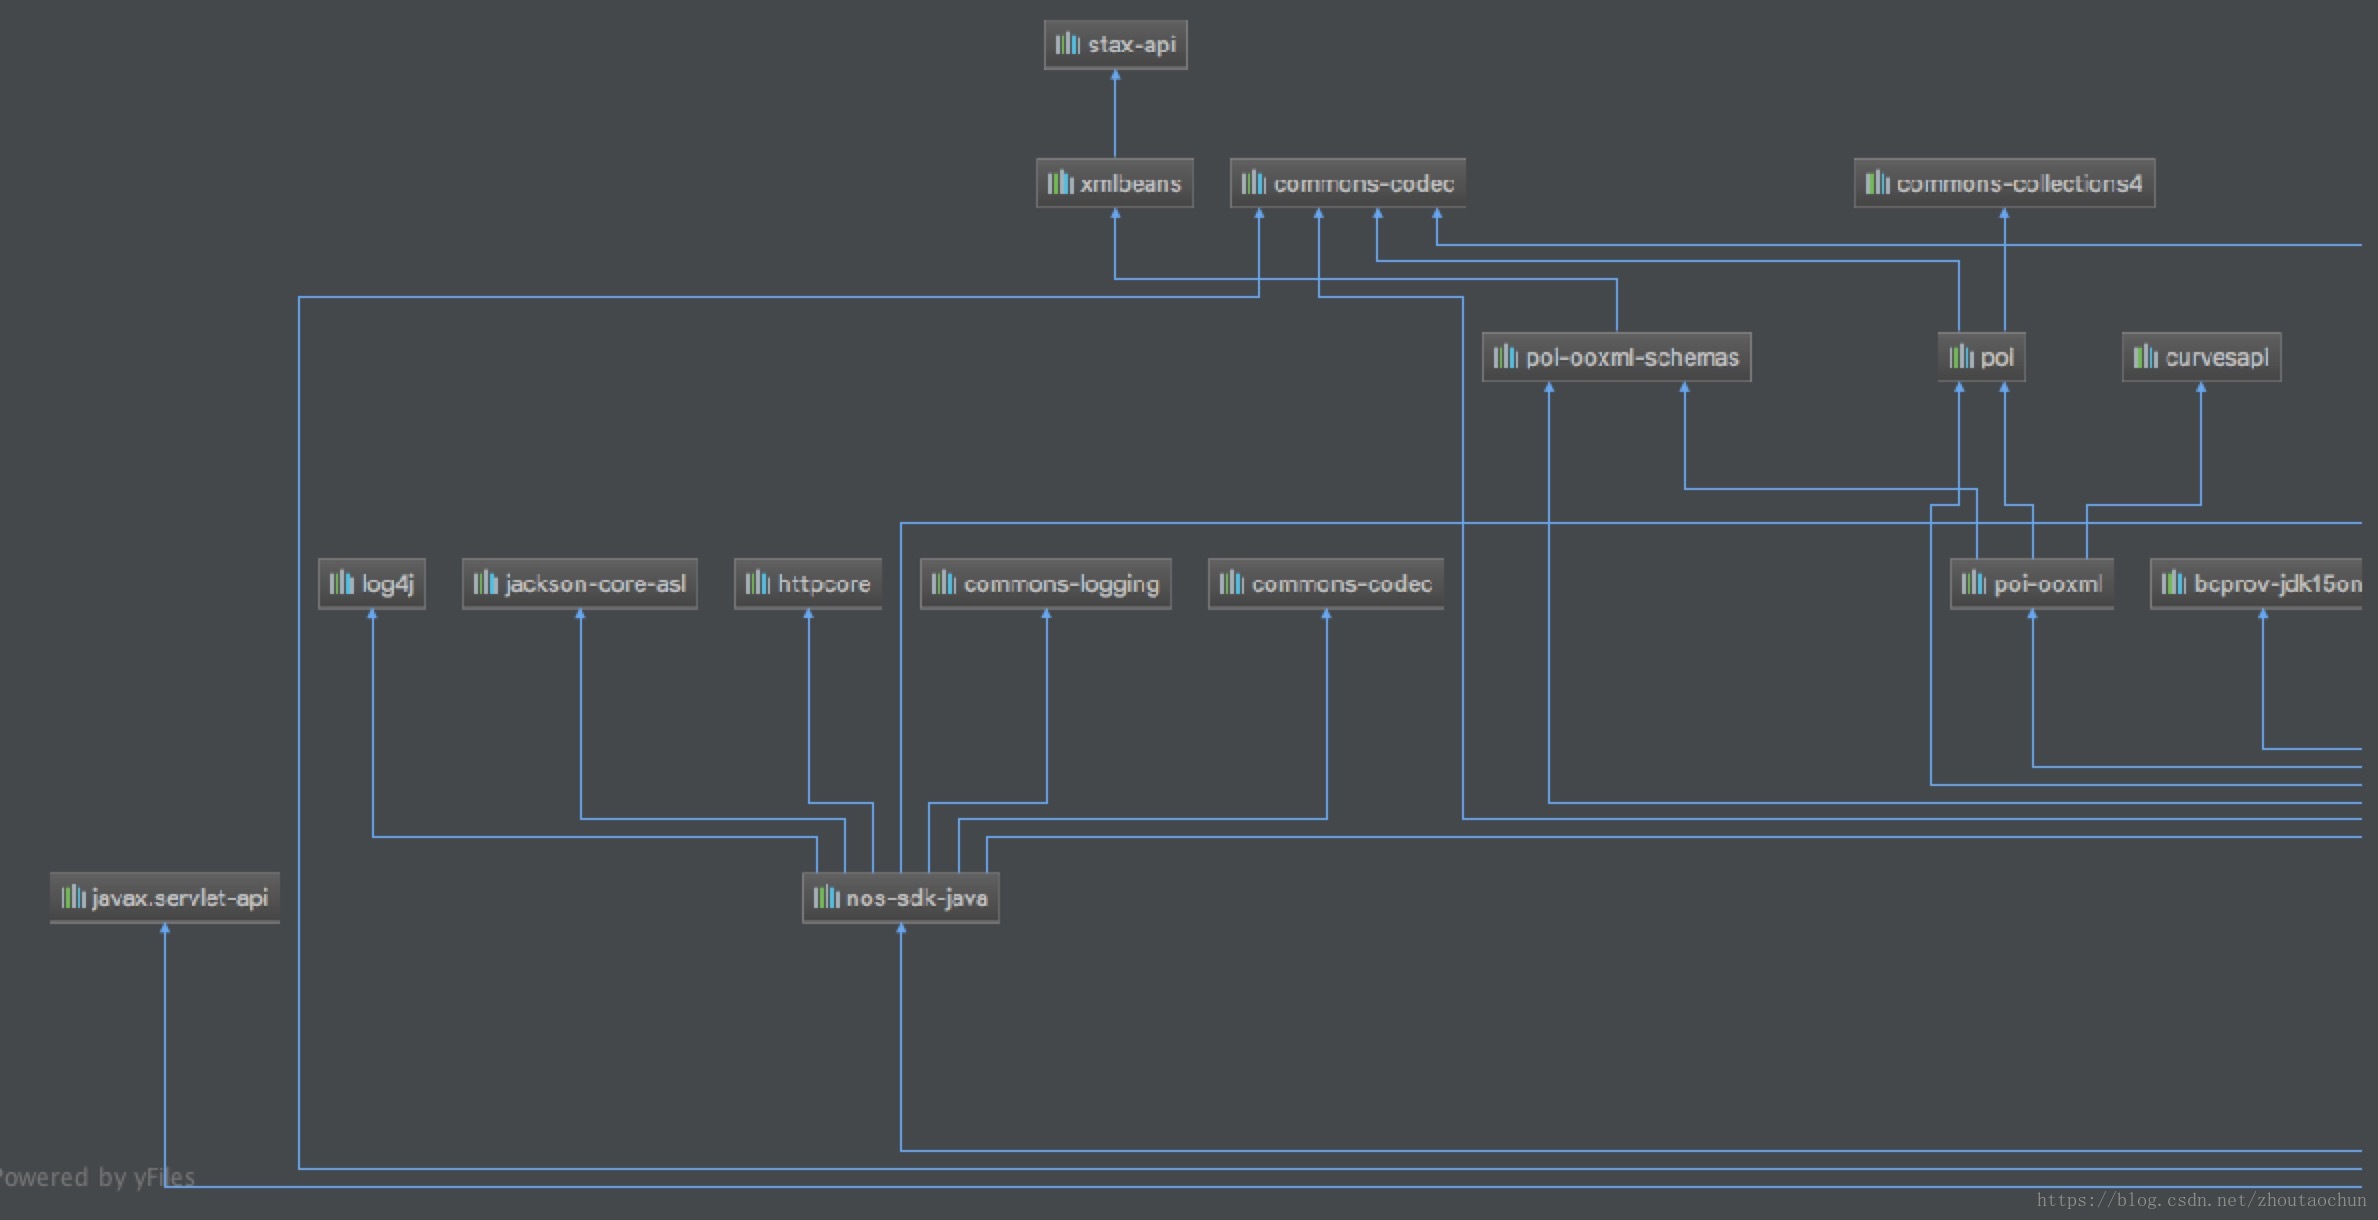Viewport: 2378px width, 1220px height.
Task: Select the jackson-core-asl node
Action: point(579,583)
